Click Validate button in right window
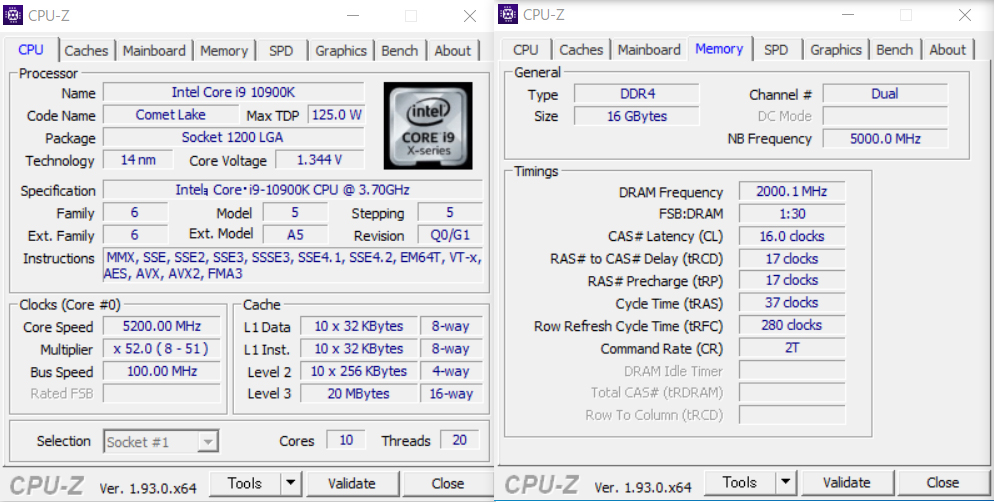The height and width of the screenshot is (503, 994). 847,483
